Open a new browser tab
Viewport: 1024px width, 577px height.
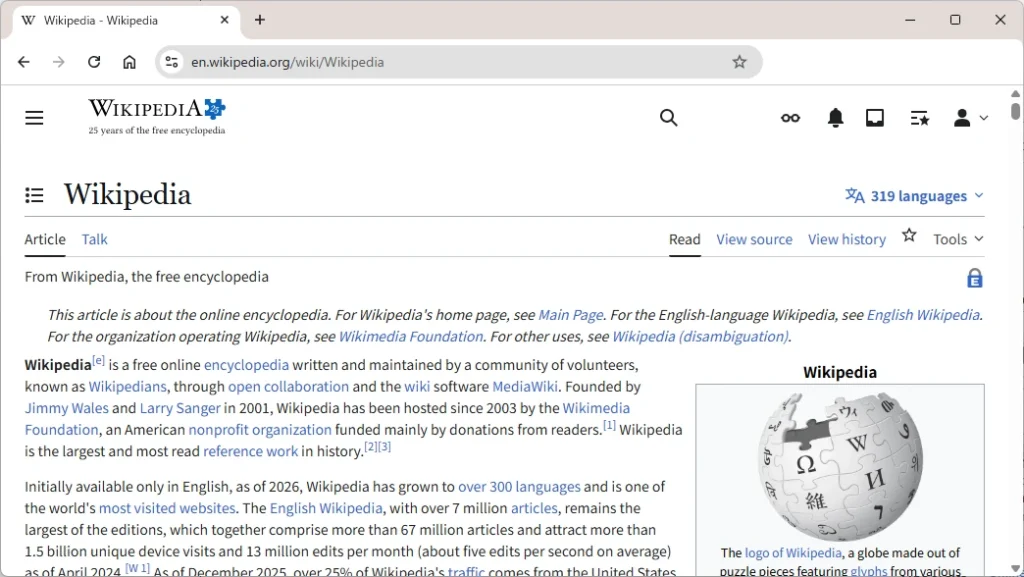(x=260, y=20)
